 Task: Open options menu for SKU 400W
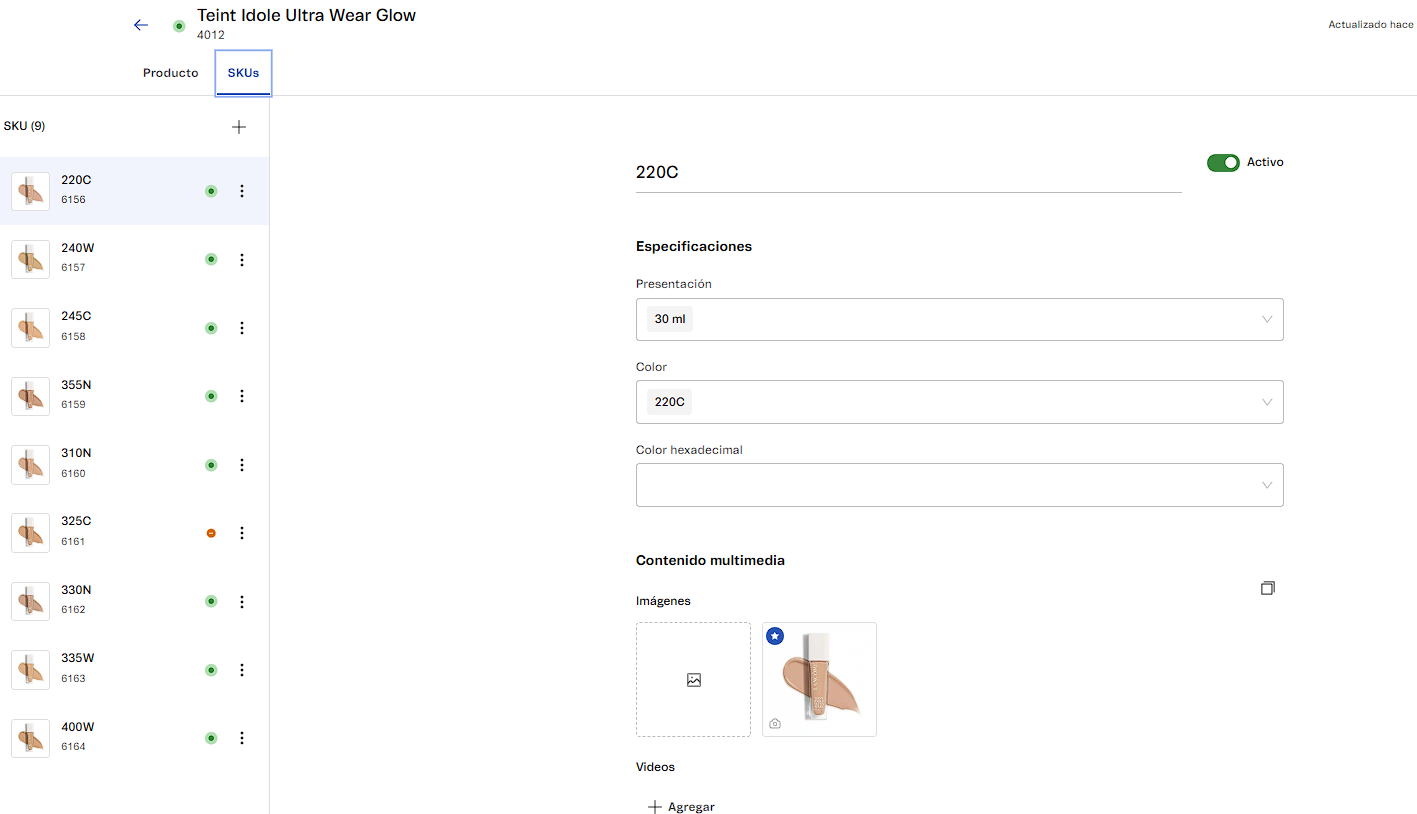point(242,738)
